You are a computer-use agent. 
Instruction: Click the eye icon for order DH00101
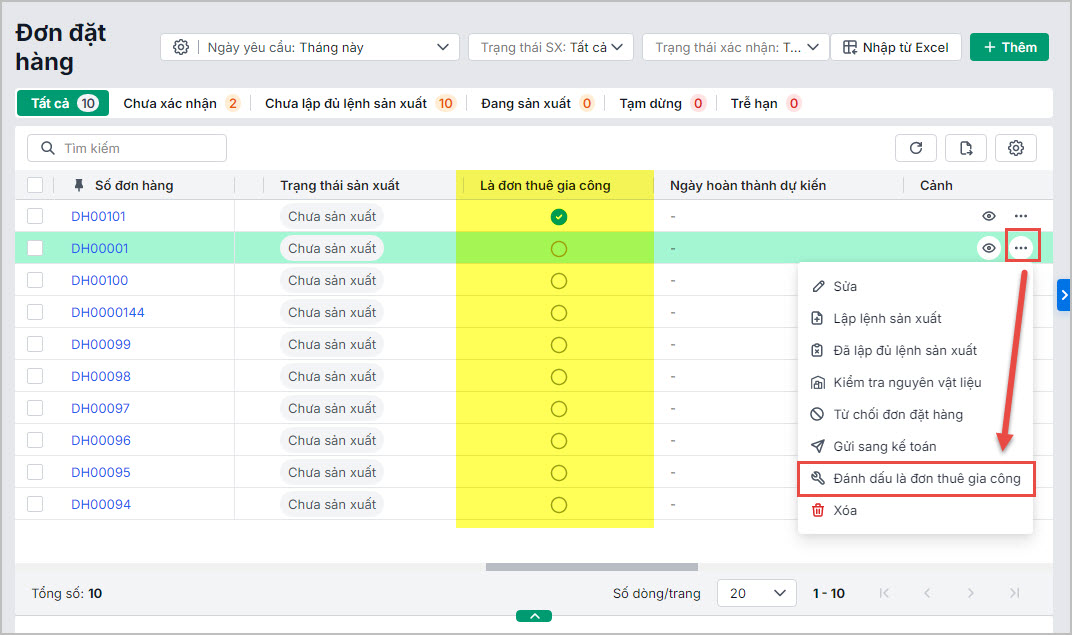click(x=989, y=216)
